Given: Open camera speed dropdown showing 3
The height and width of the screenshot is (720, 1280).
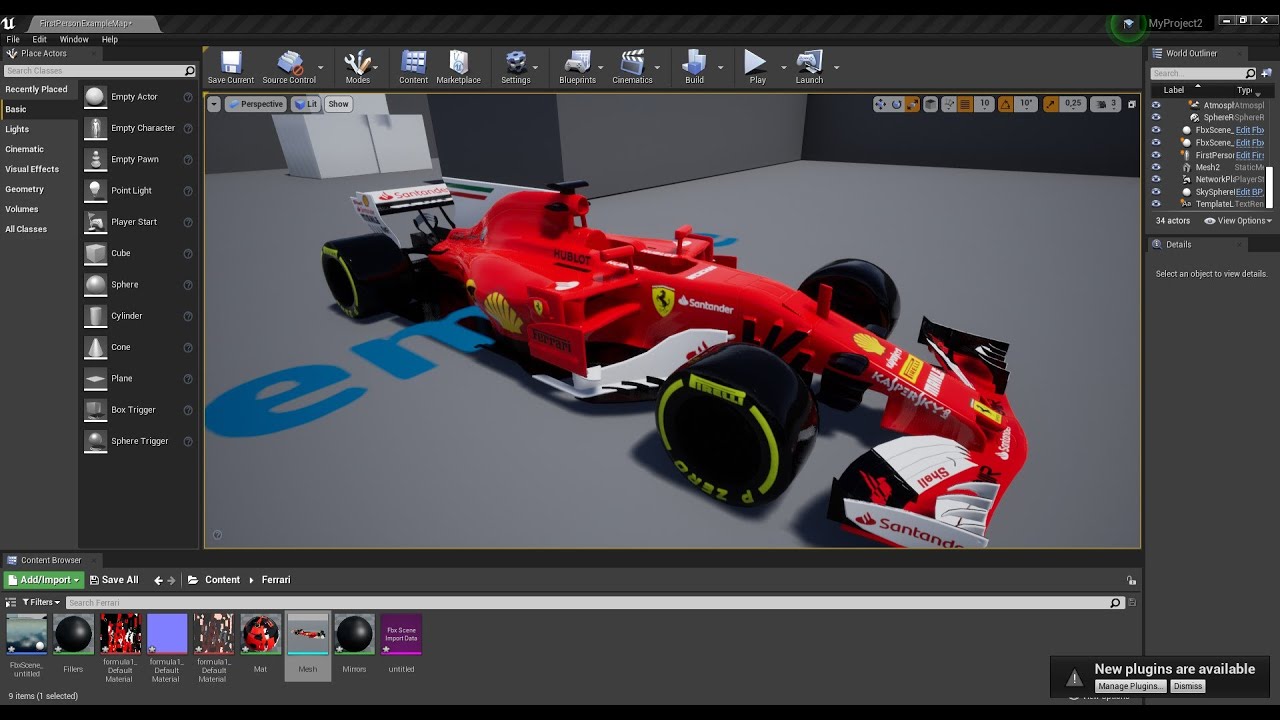Looking at the screenshot, I should click(1107, 104).
